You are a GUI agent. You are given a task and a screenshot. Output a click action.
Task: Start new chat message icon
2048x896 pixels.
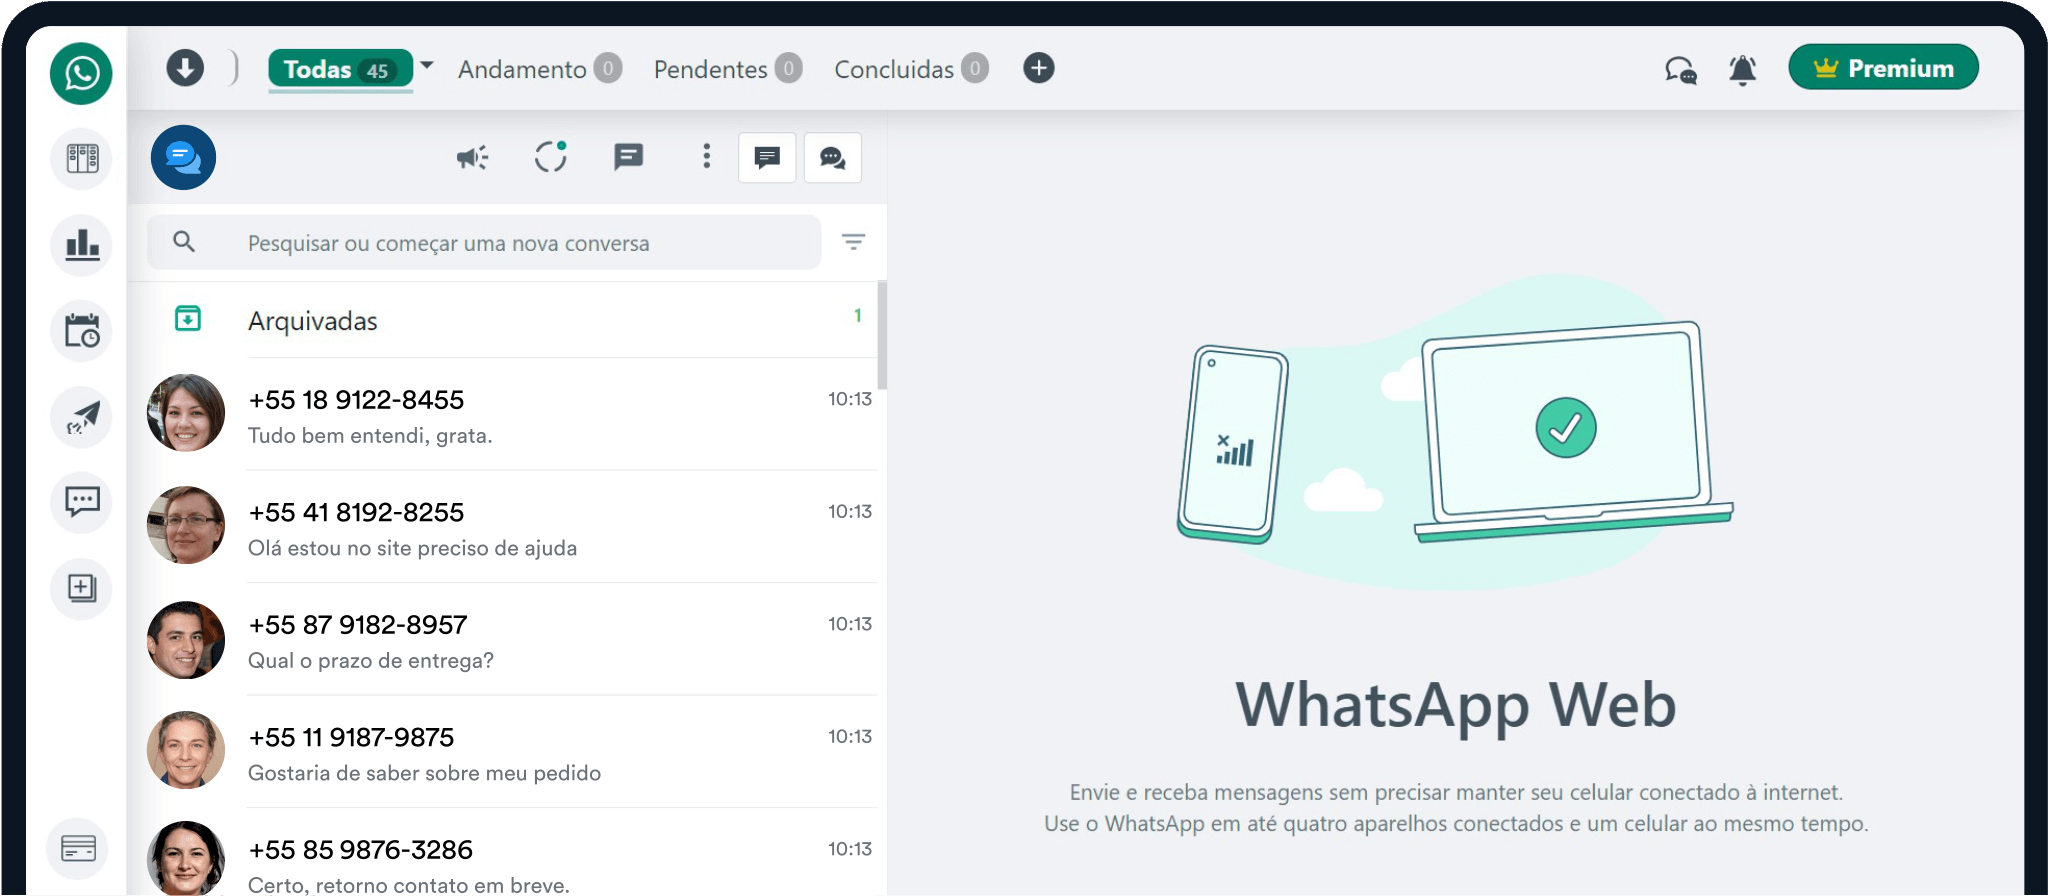628,157
